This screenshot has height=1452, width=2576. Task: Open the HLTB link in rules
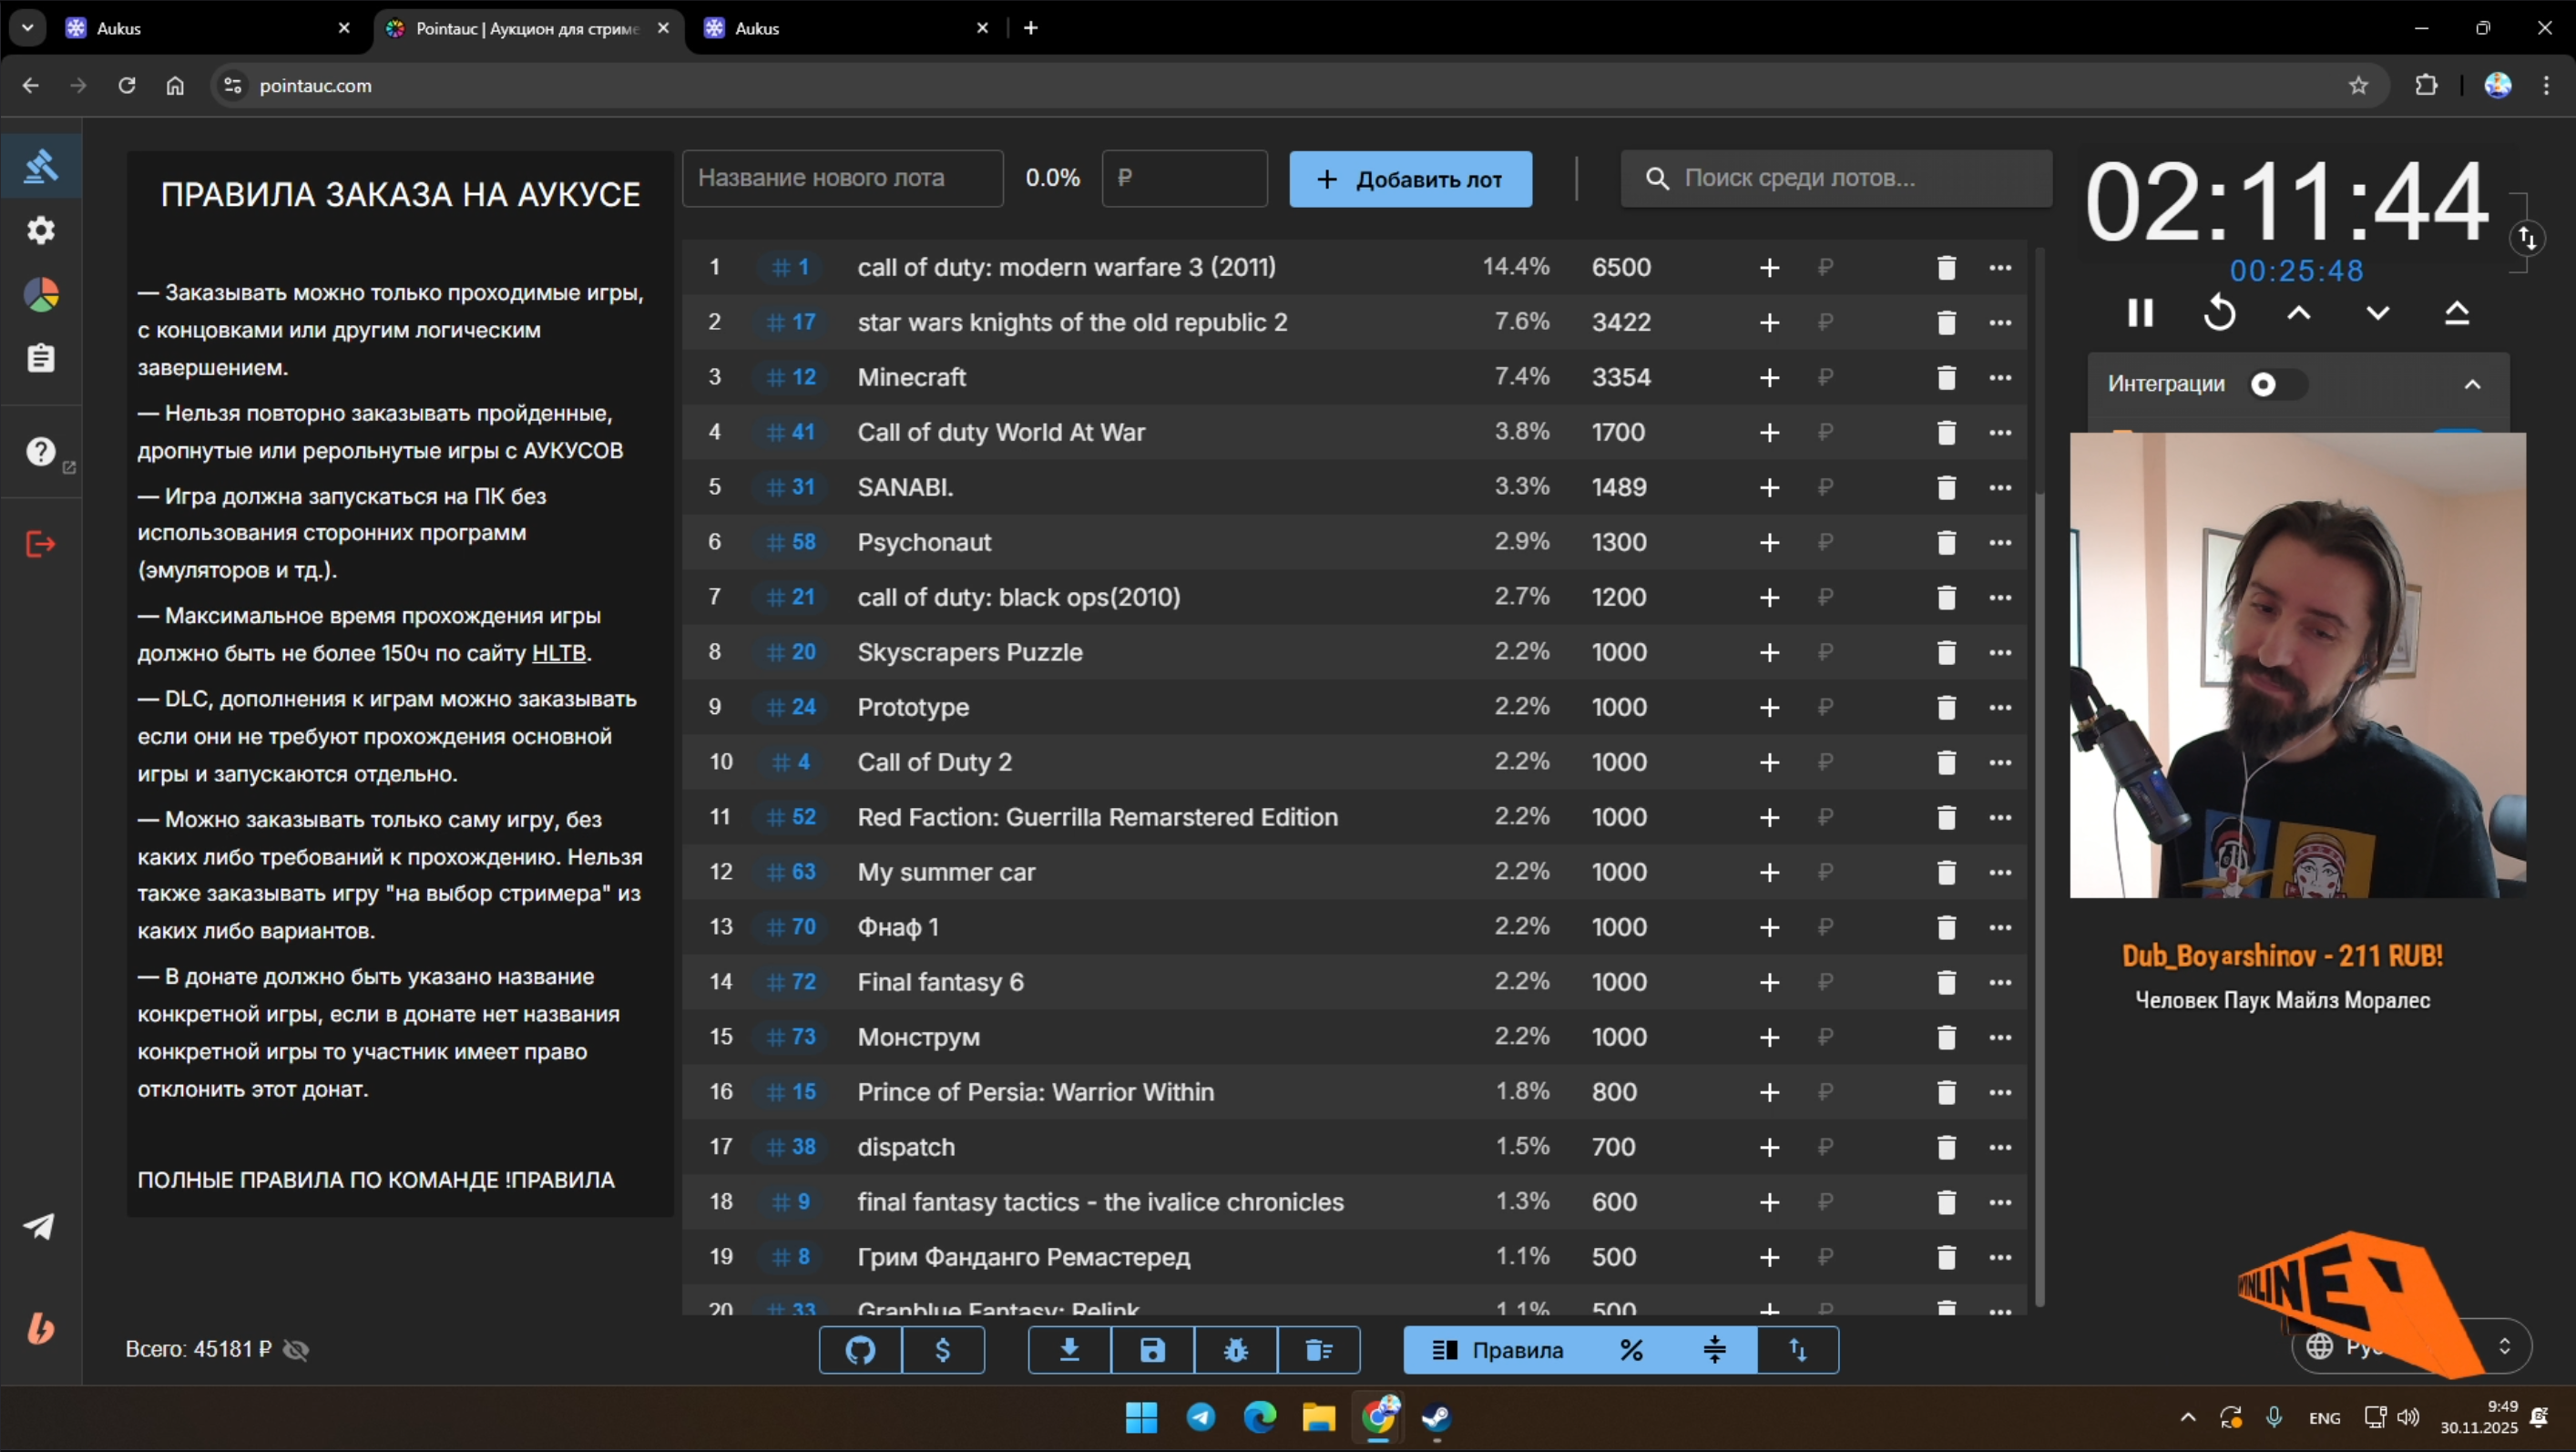click(558, 653)
